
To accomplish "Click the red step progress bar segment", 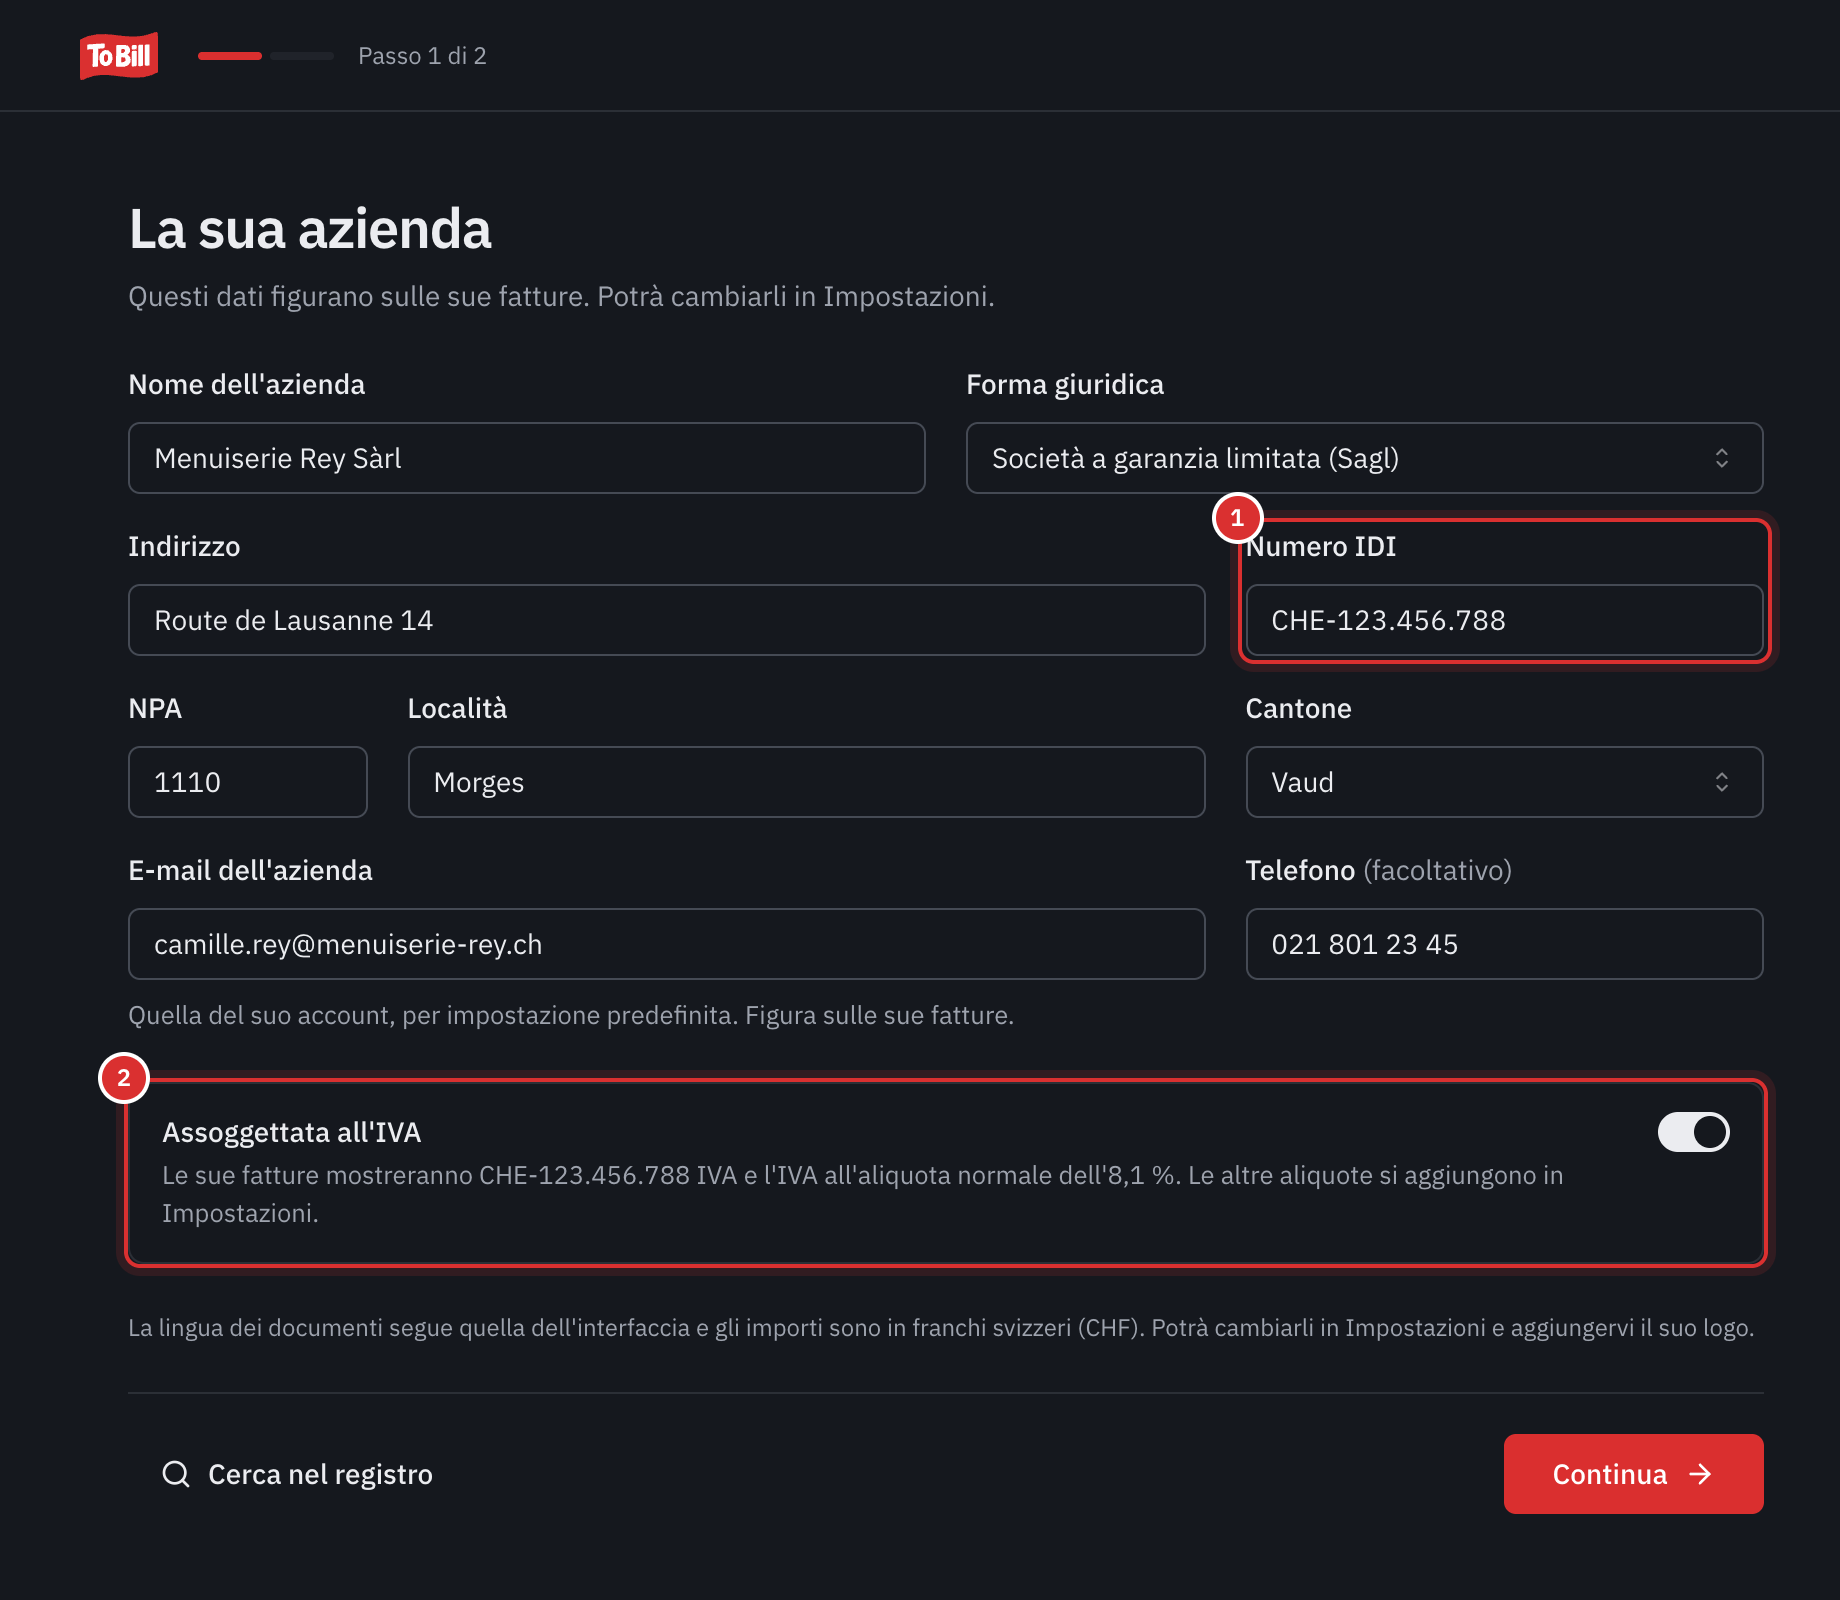I will [x=230, y=56].
